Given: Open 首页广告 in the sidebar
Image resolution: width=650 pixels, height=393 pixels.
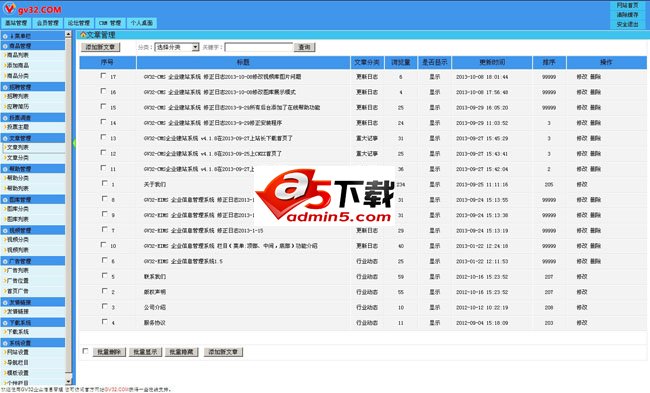Looking at the screenshot, I should 18,291.
